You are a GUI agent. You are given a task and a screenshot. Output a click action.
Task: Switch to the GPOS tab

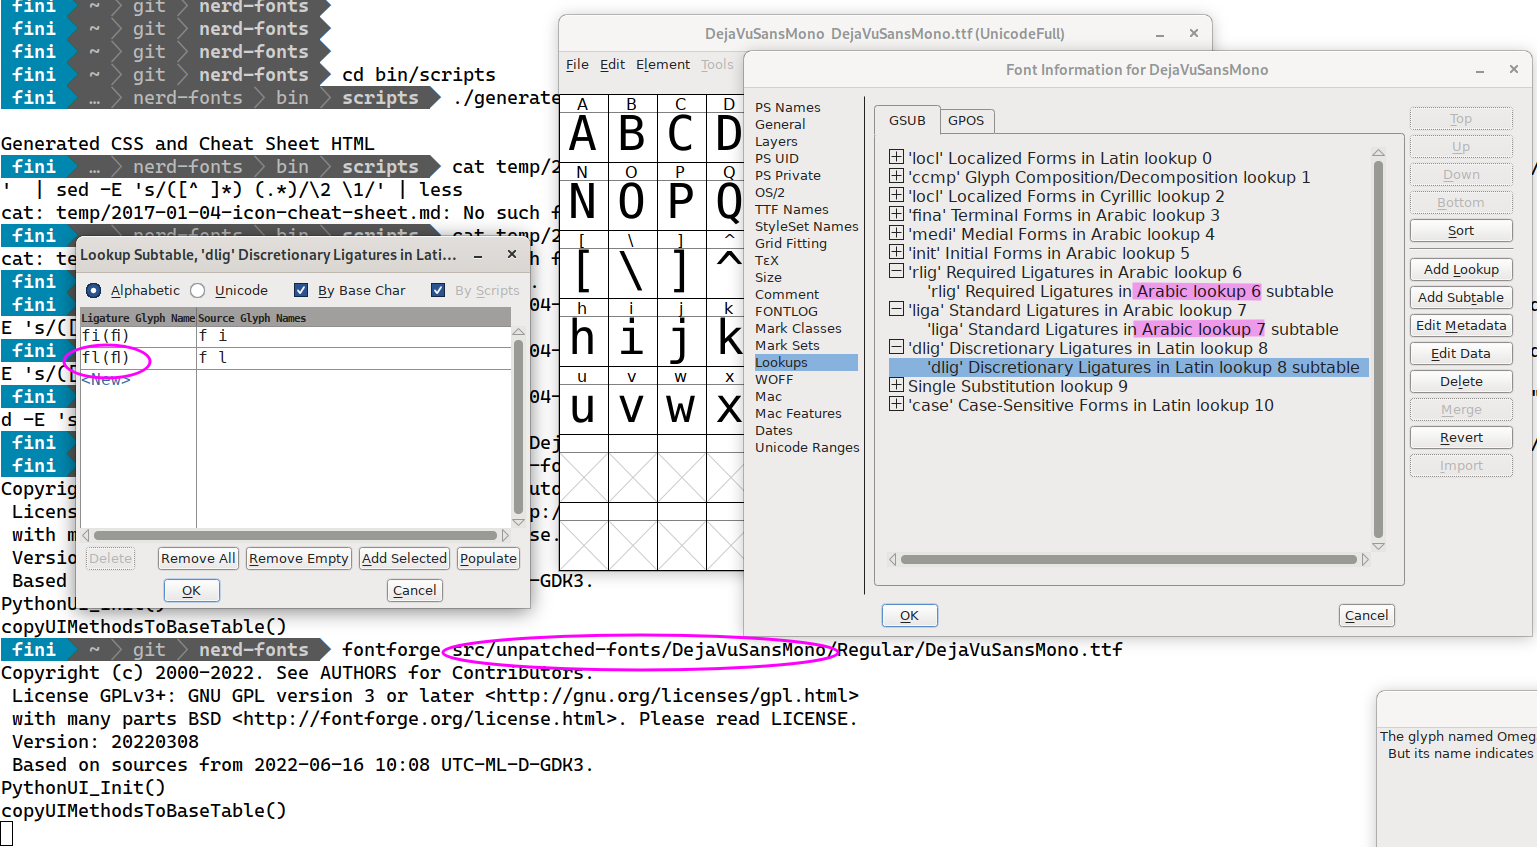(966, 120)
